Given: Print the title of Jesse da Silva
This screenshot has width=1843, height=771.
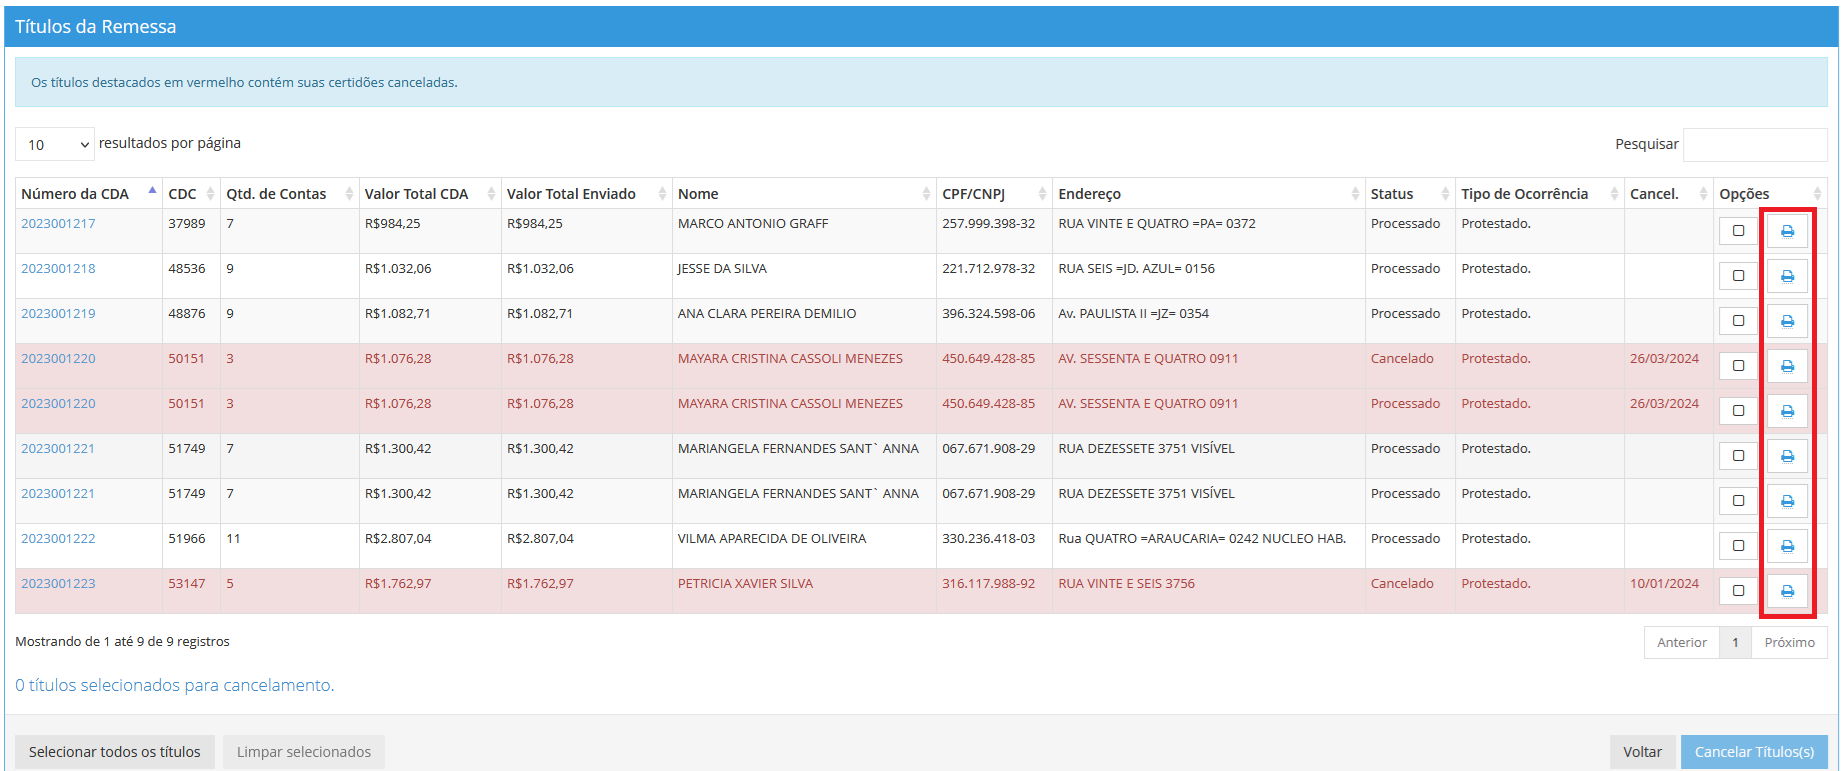Looking at the screenshot, I should pos(1786,276).
